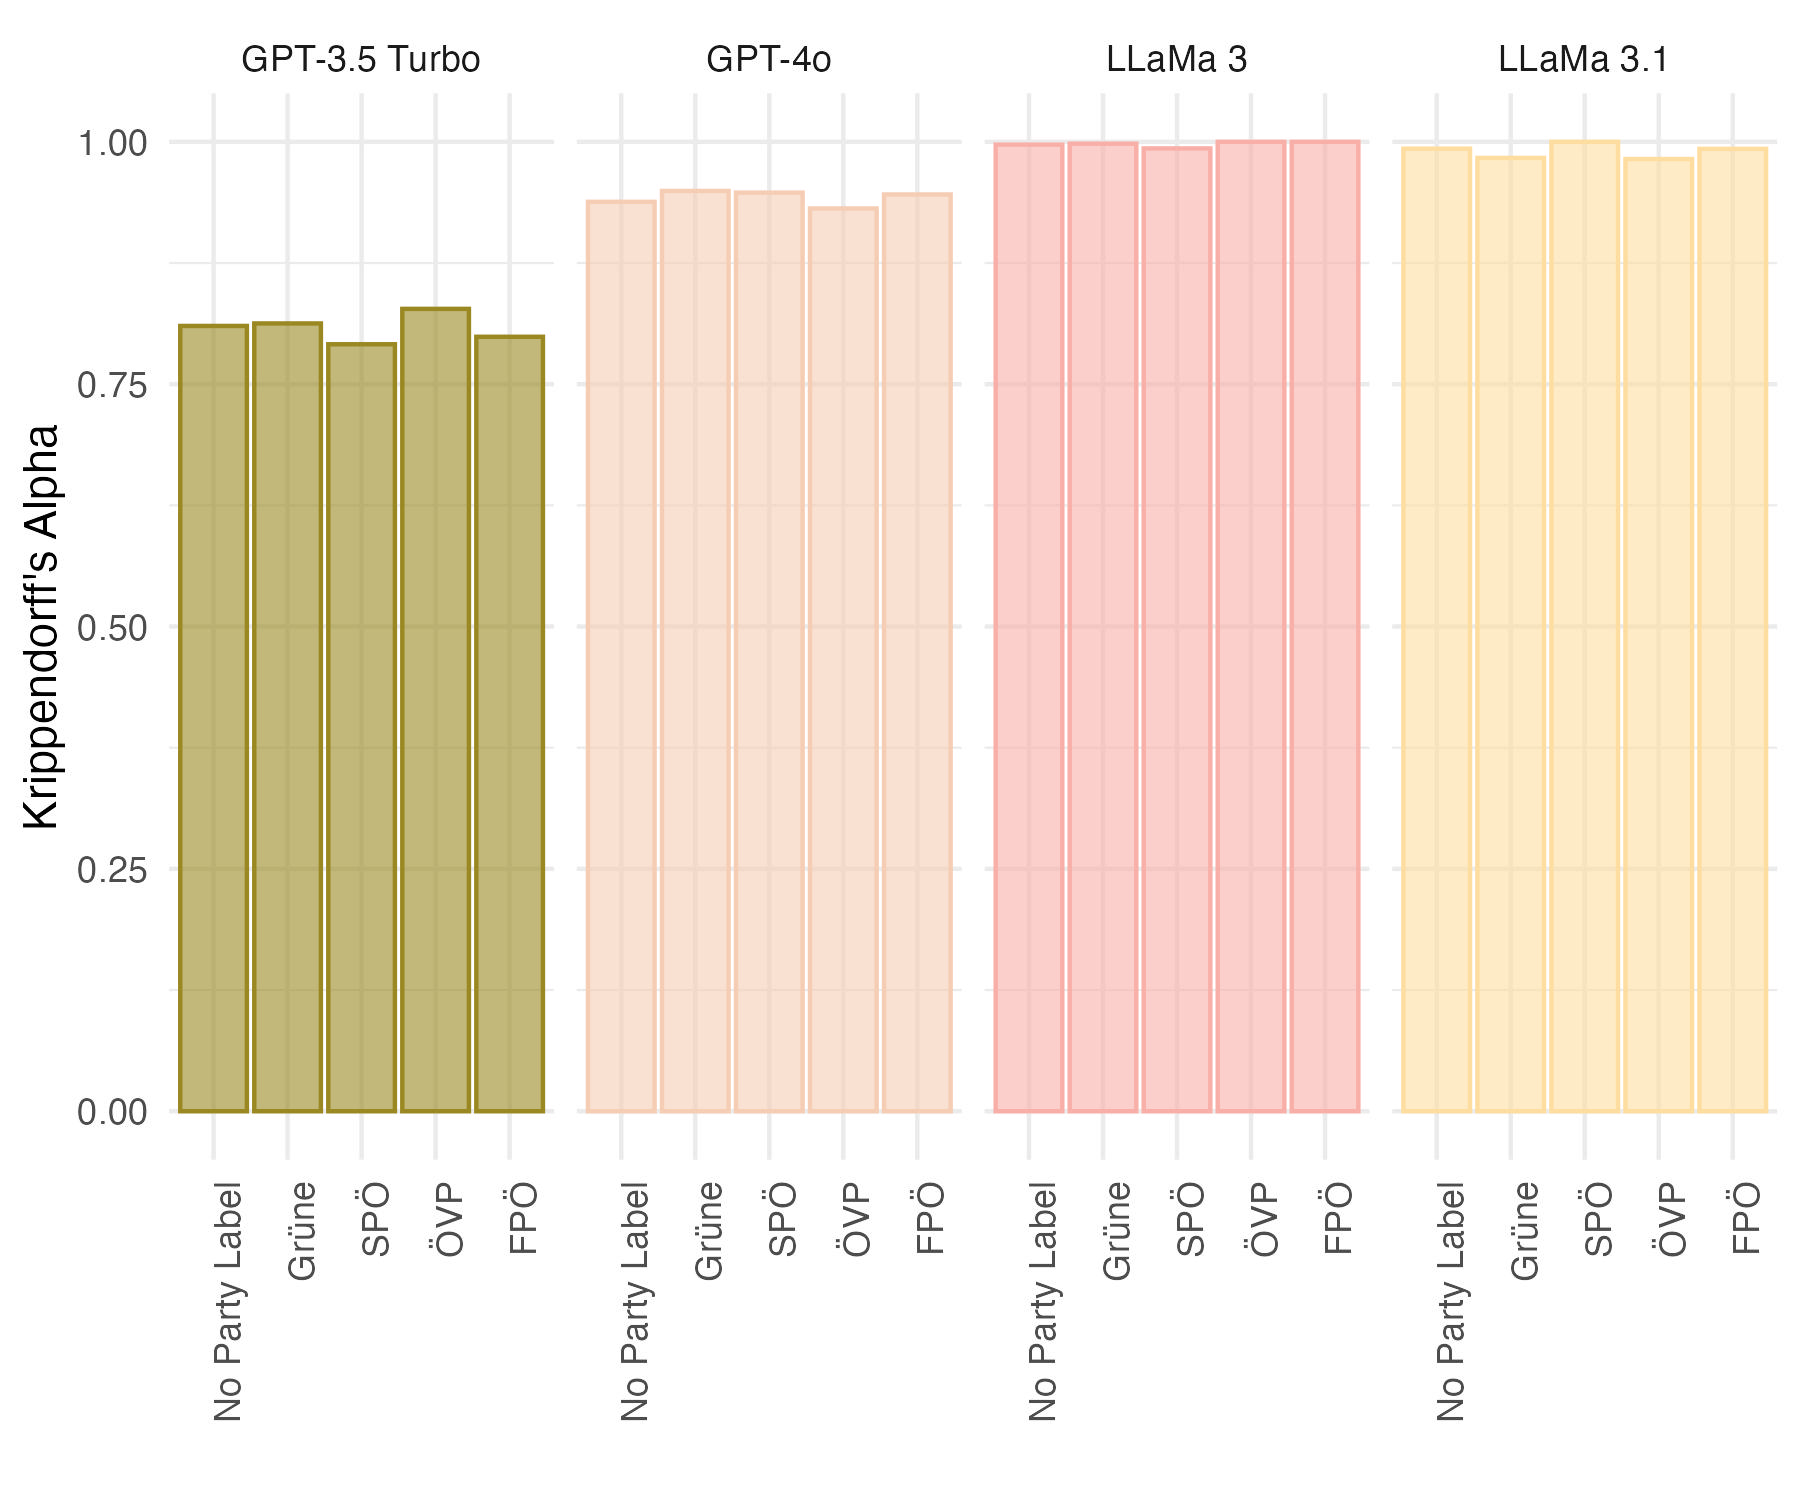Select the LLaMa 3.1 facet heading

pos(1583,60)
